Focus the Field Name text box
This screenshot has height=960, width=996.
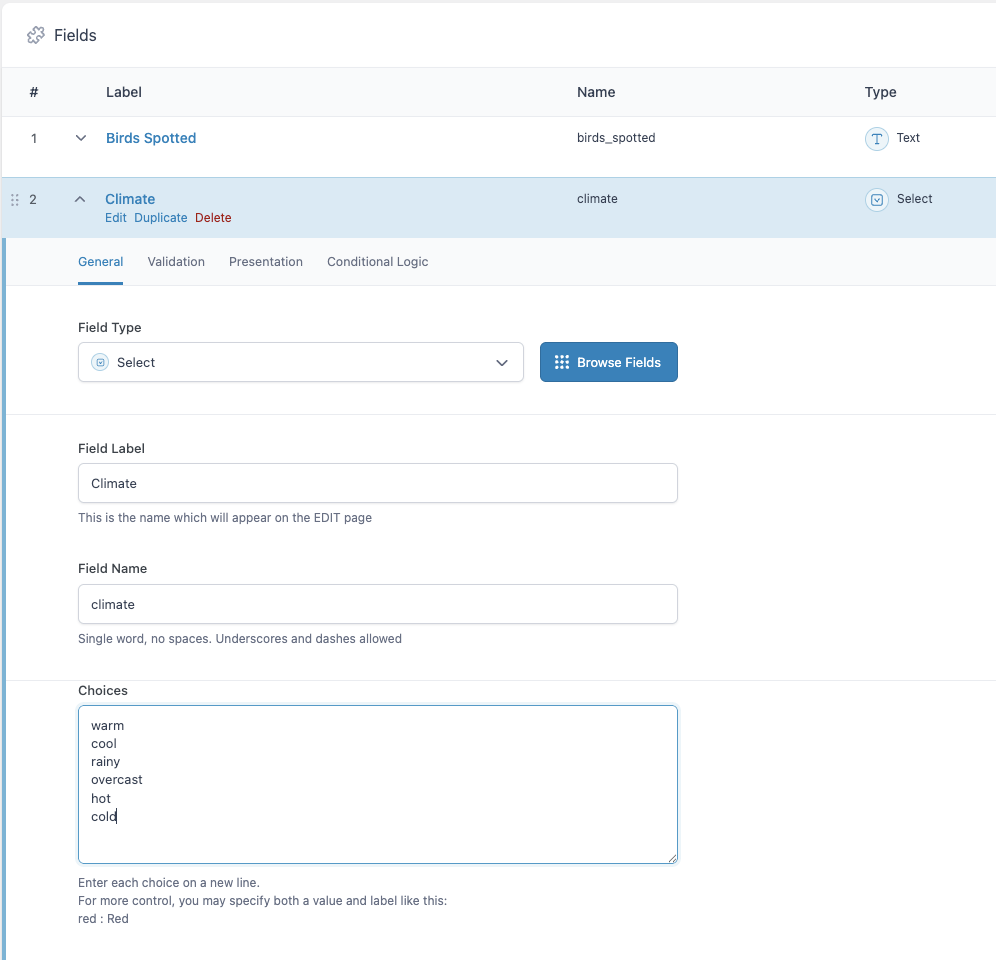pyautogui.click(x=377, y=604)
